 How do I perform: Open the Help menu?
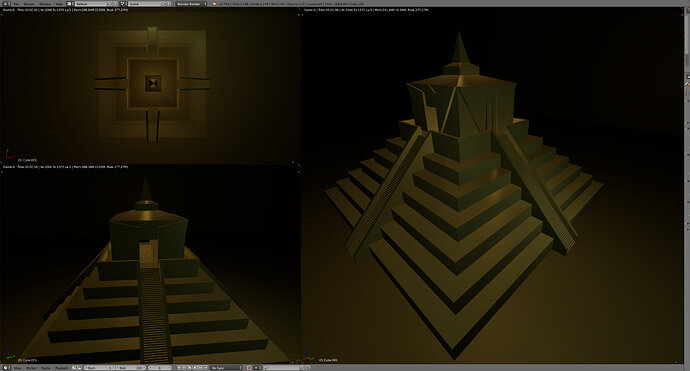59,4
